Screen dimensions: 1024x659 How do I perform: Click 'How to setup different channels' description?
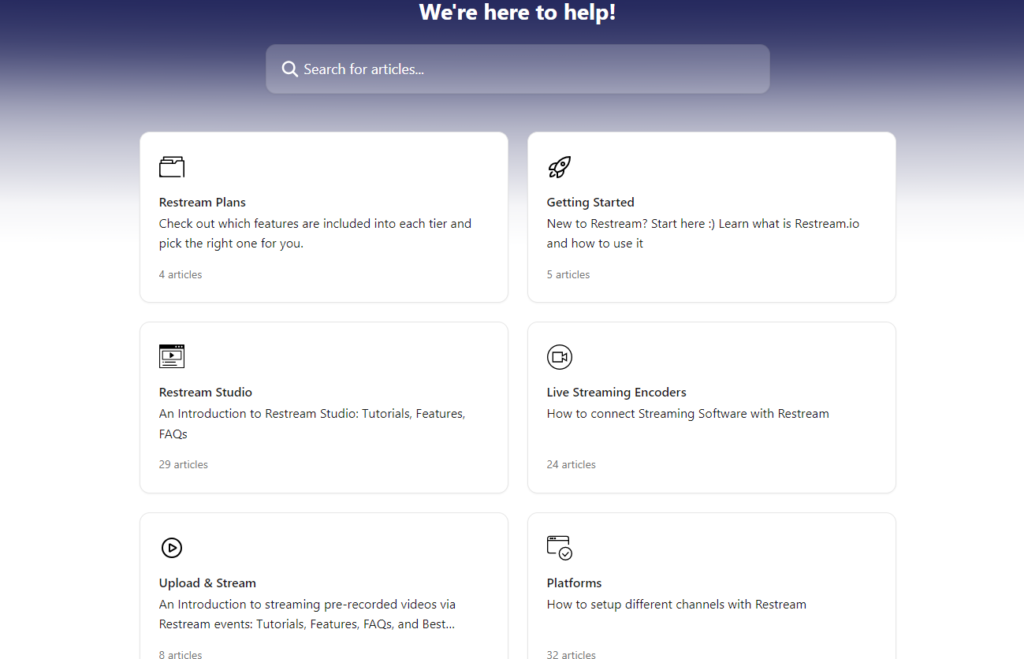[677, 605]
